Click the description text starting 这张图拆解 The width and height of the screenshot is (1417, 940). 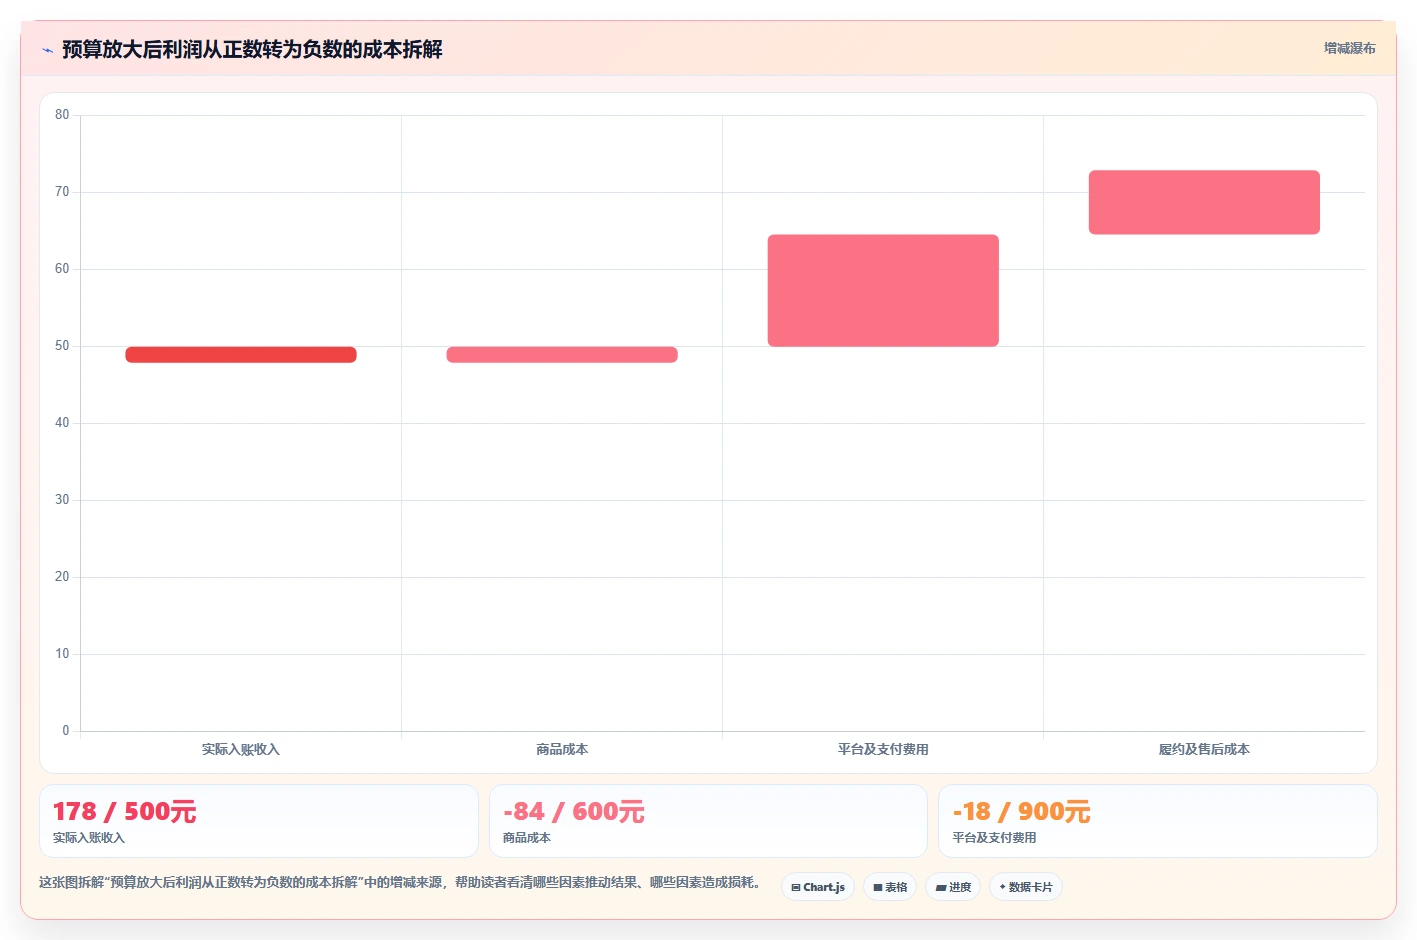click(x=402, y=883)
